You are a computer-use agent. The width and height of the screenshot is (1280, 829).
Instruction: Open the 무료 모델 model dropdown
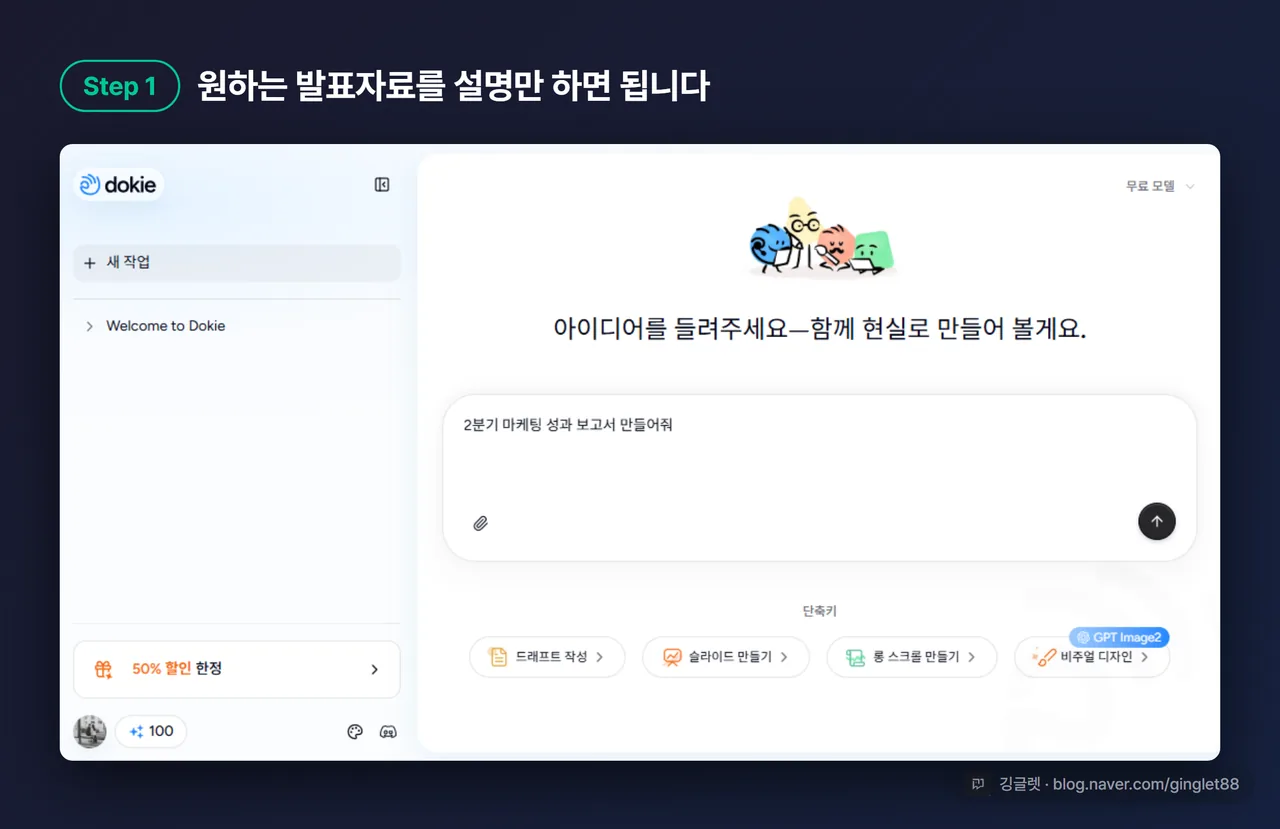pyautogui.click(x=1160, y=186)
